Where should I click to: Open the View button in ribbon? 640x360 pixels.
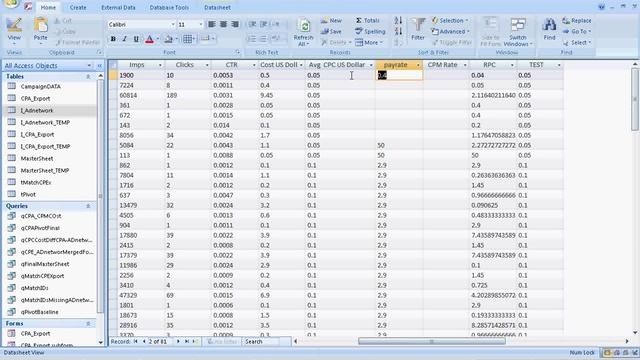point(14,31)
